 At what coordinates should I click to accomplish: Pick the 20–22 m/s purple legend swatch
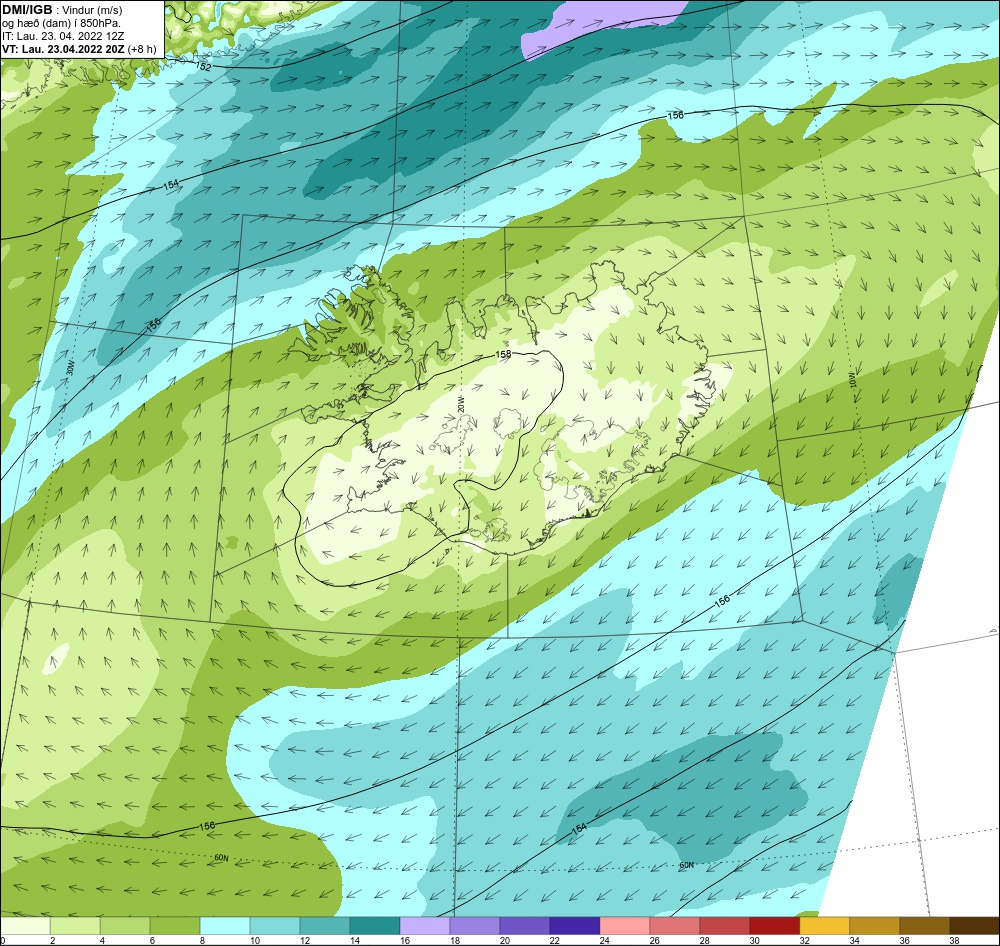pyautogui.click(x=525, y=926)
